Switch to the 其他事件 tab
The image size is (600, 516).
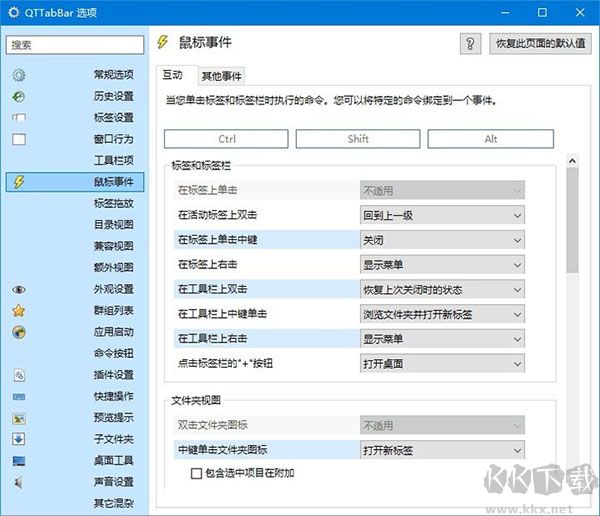click(x=221, y=76)
